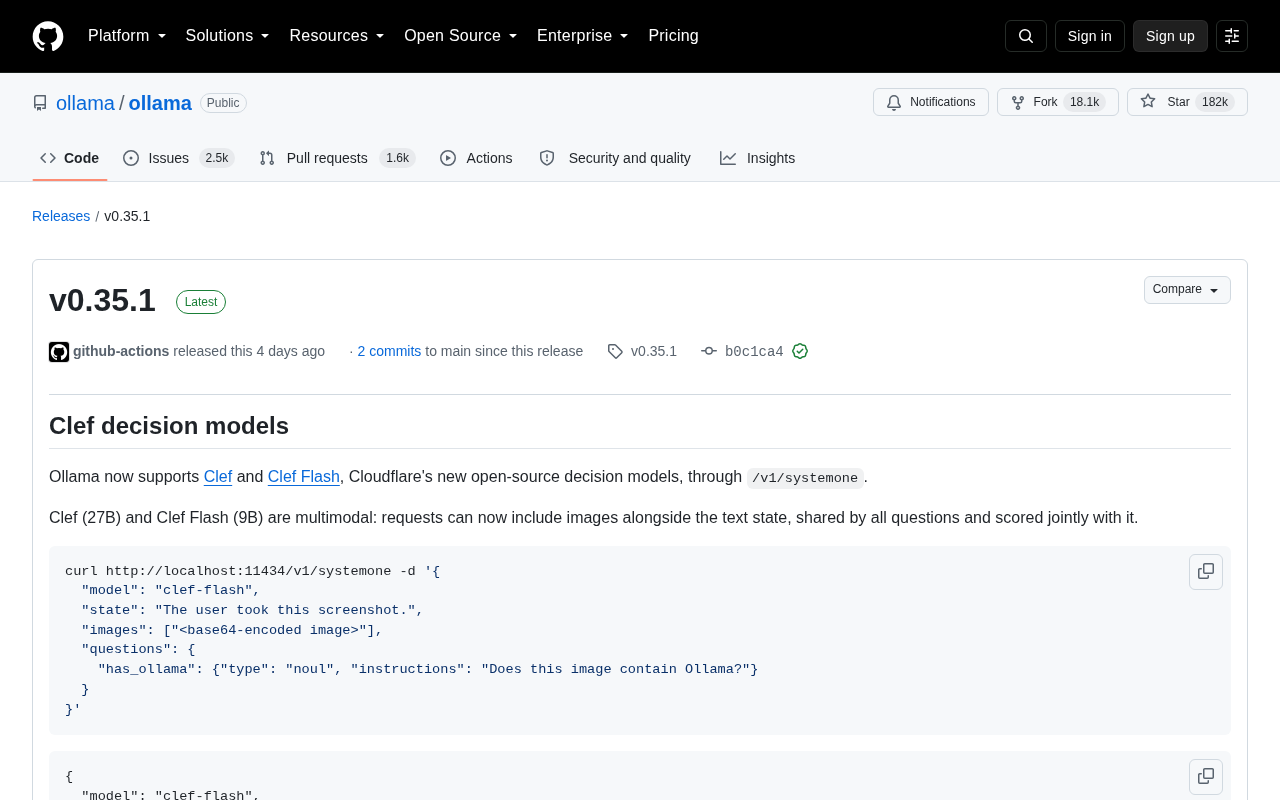
Task: Expand the Open Source menu
Action: pos(461,36)
